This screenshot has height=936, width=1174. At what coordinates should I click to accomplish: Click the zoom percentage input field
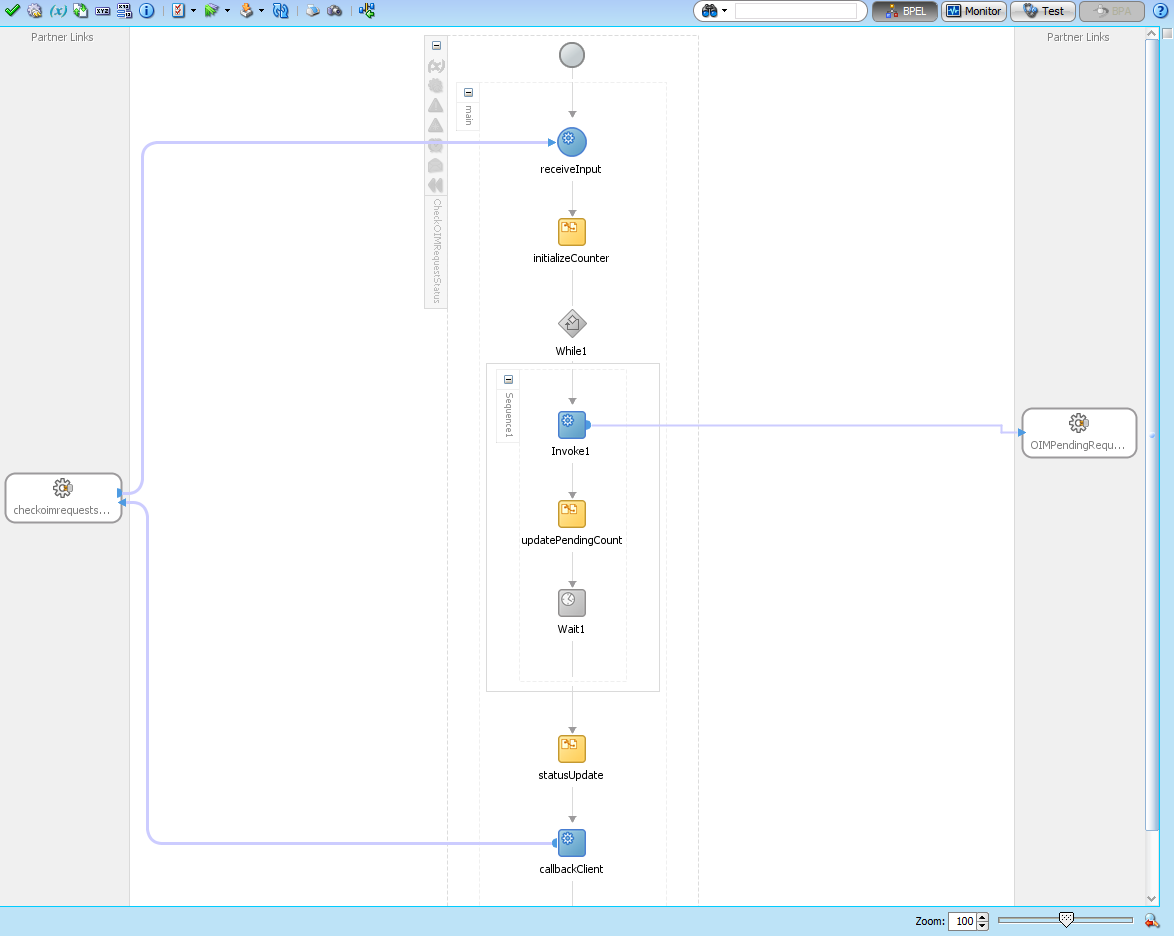963,920
